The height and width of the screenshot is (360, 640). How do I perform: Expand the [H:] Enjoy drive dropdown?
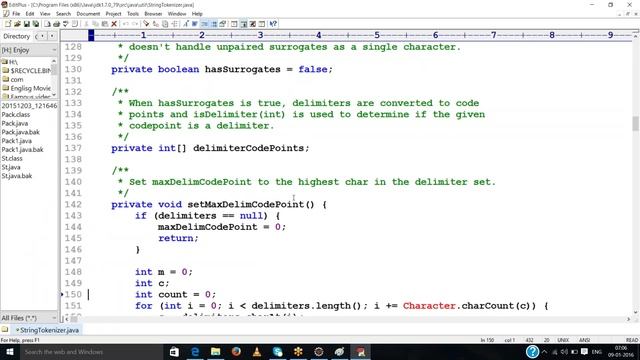[x=53, y=50]
